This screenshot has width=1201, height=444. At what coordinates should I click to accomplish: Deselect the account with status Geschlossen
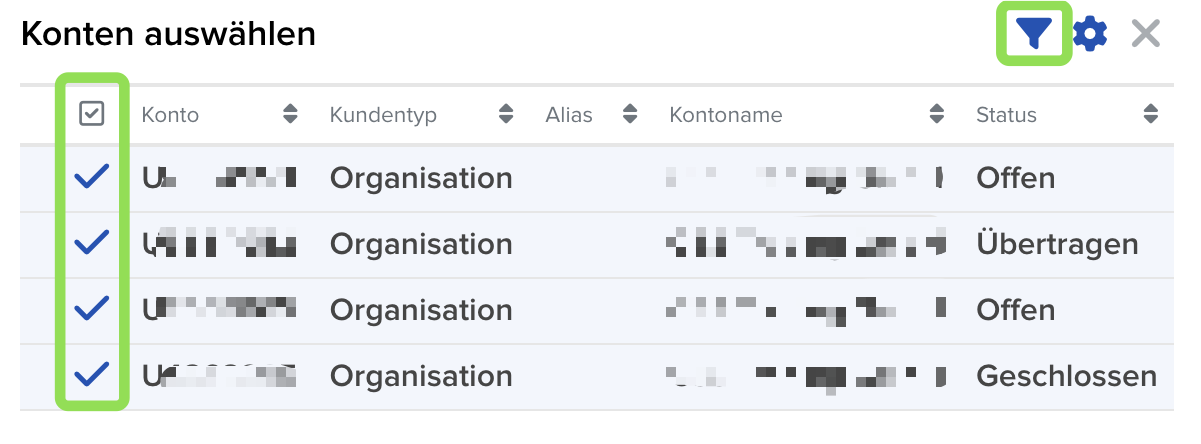coord(92,376)
